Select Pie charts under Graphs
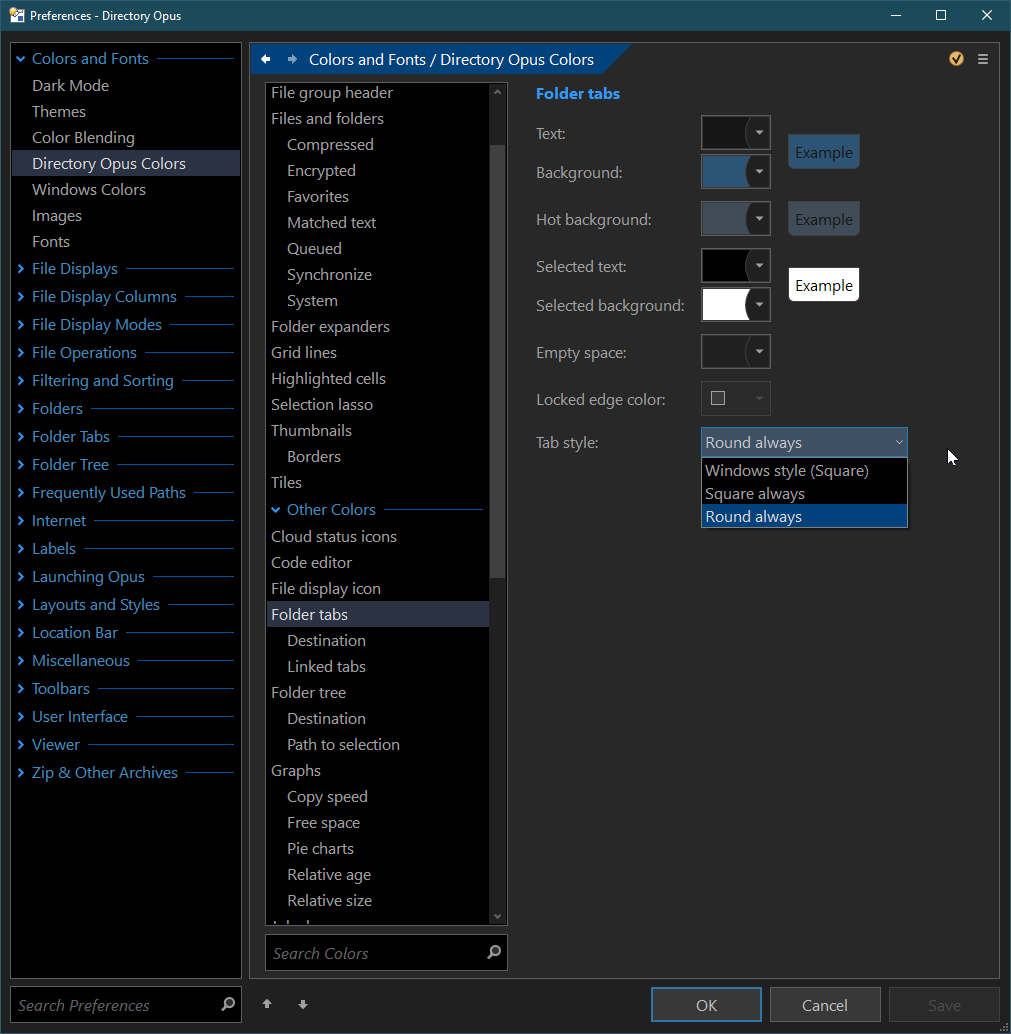 click(321, 849)
